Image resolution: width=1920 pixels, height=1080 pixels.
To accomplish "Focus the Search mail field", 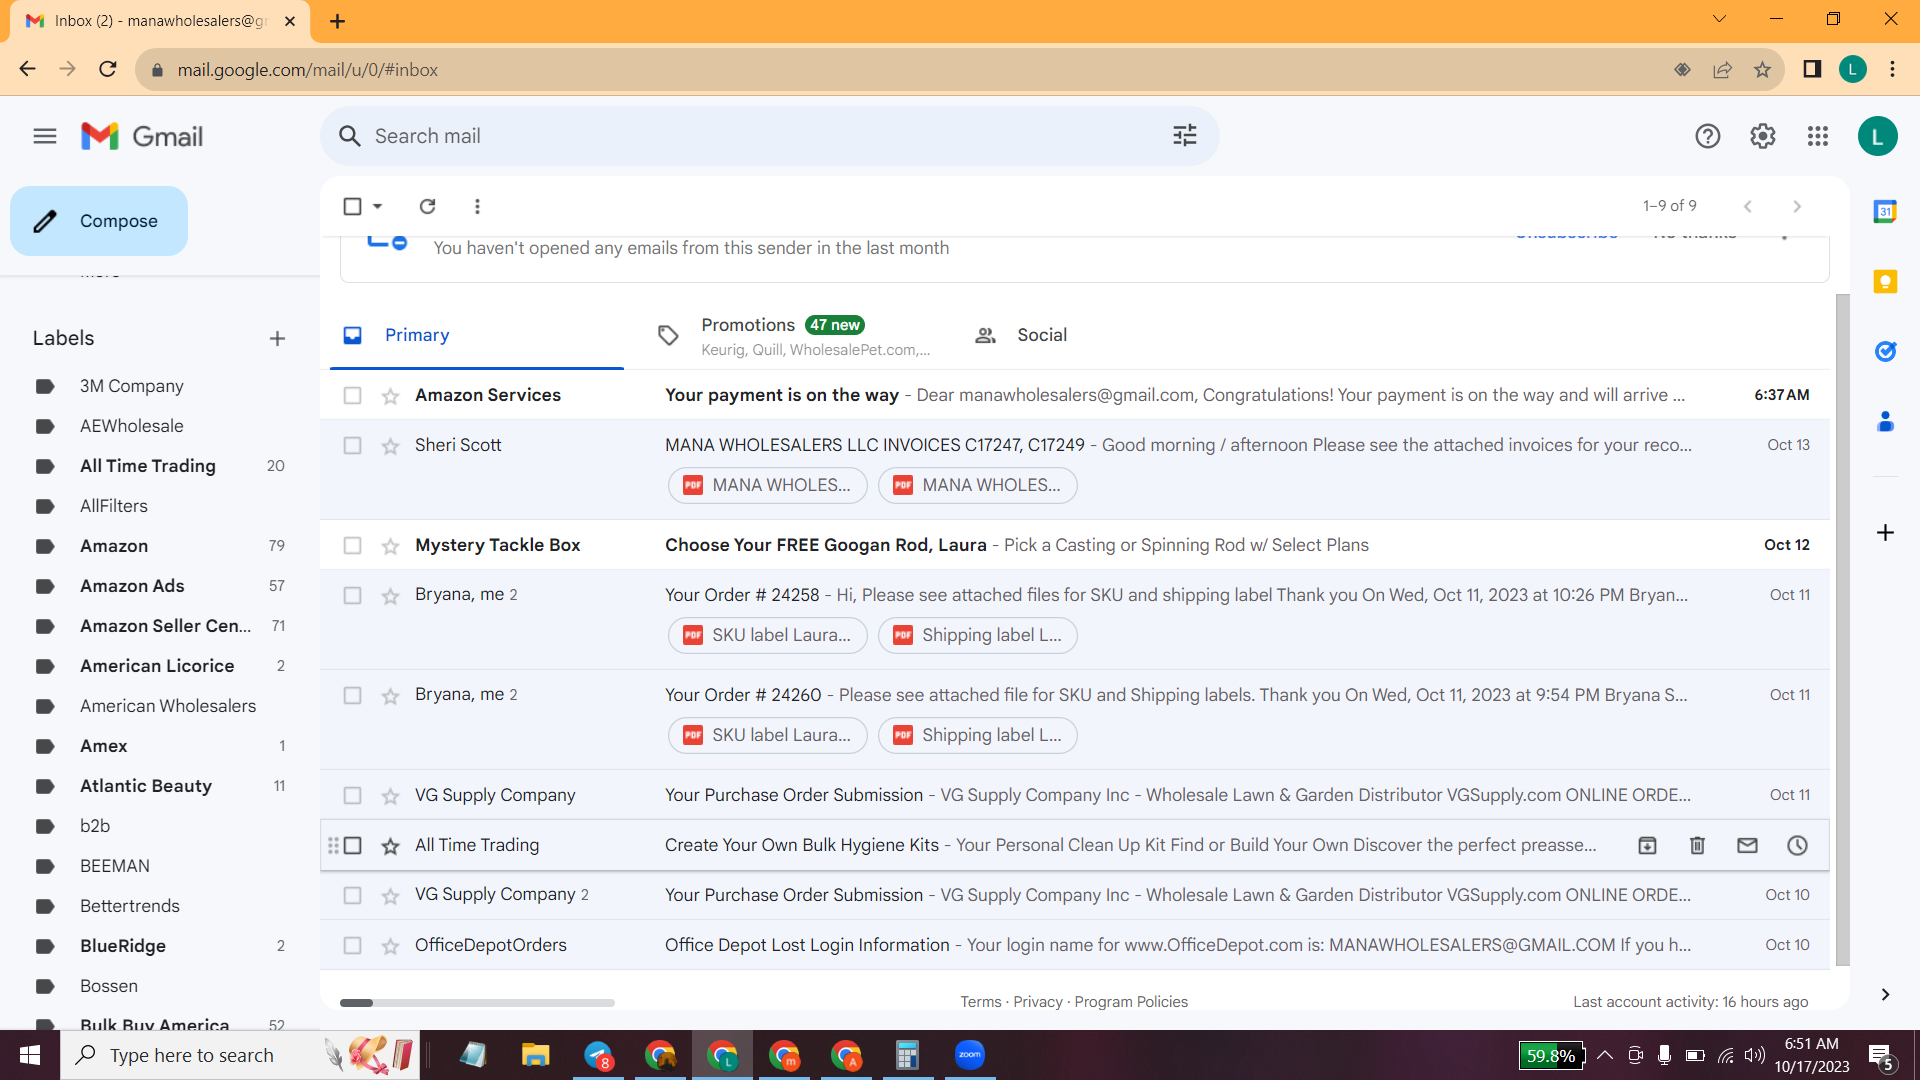I will [768, 136].
